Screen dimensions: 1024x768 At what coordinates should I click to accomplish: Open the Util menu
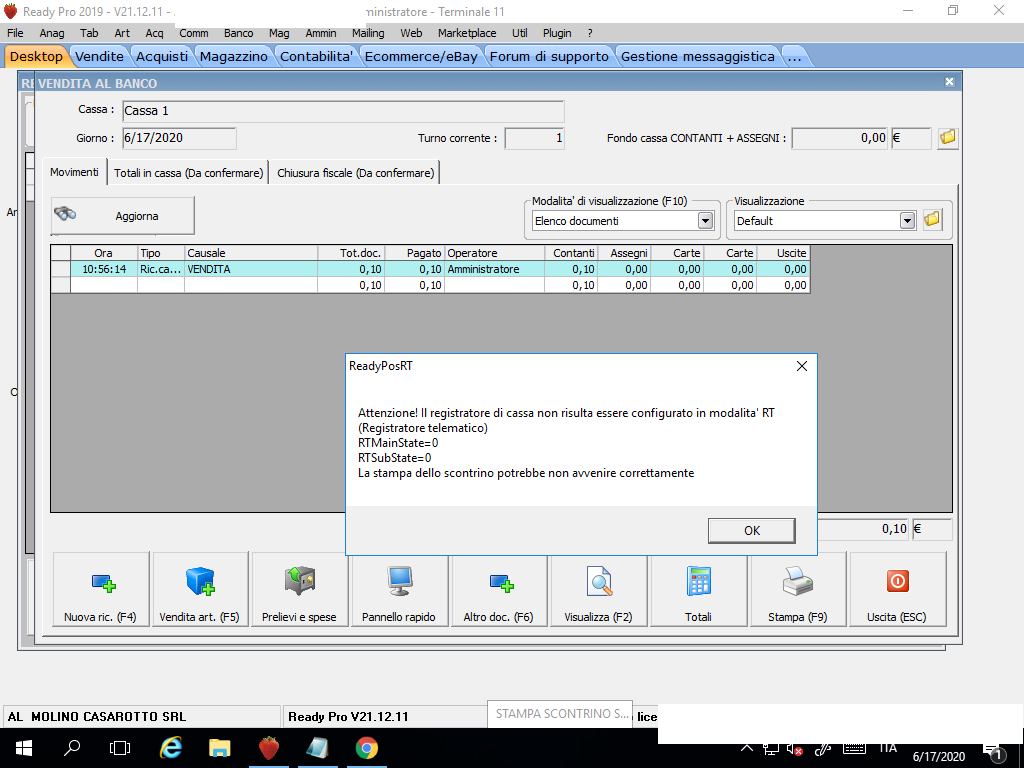coord(520,33)
